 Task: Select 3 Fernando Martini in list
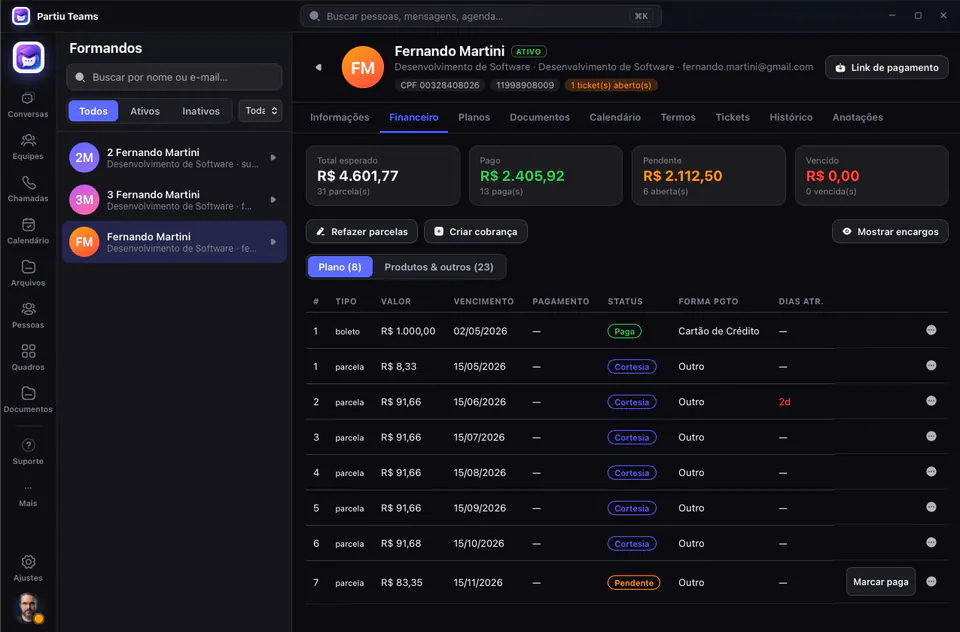point(174,200)
